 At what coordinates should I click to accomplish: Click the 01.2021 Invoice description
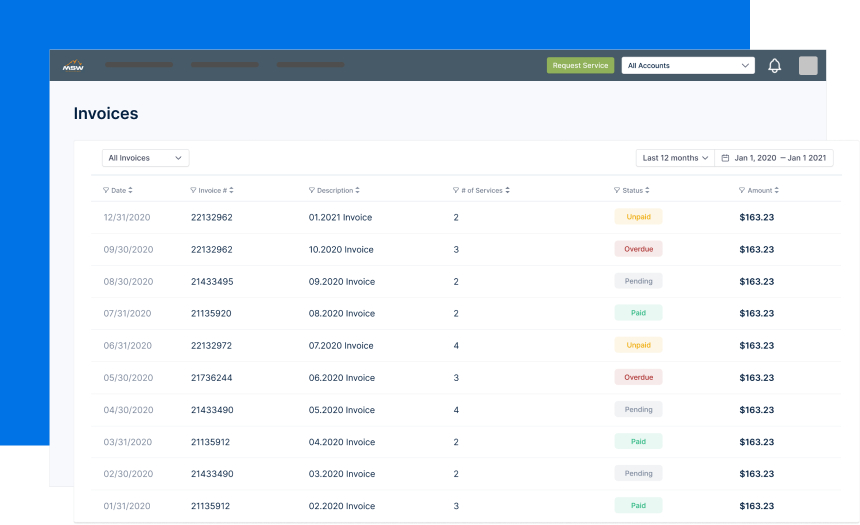(341, 217)
